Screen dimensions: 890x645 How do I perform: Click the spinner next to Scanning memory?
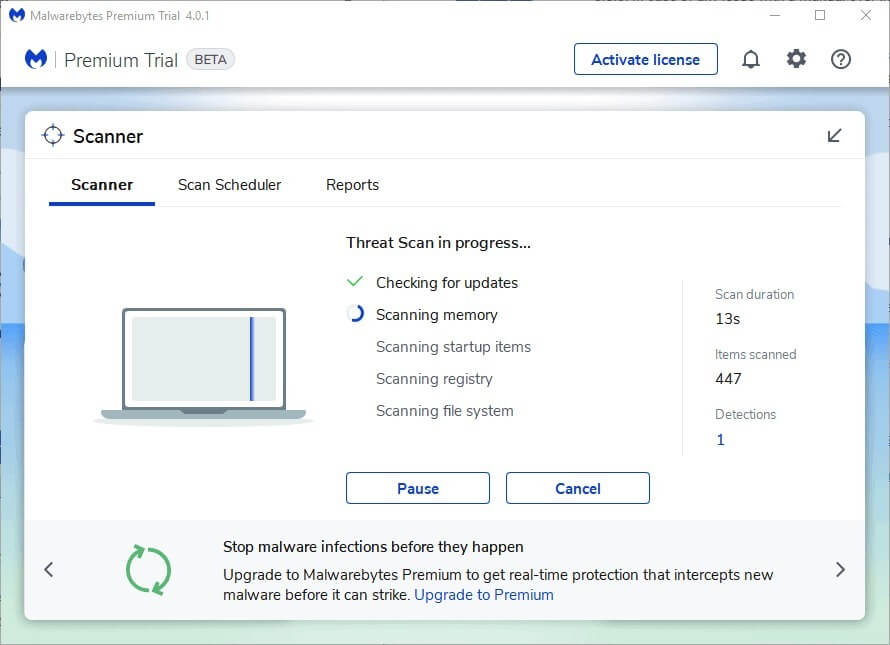pos(355,314)
